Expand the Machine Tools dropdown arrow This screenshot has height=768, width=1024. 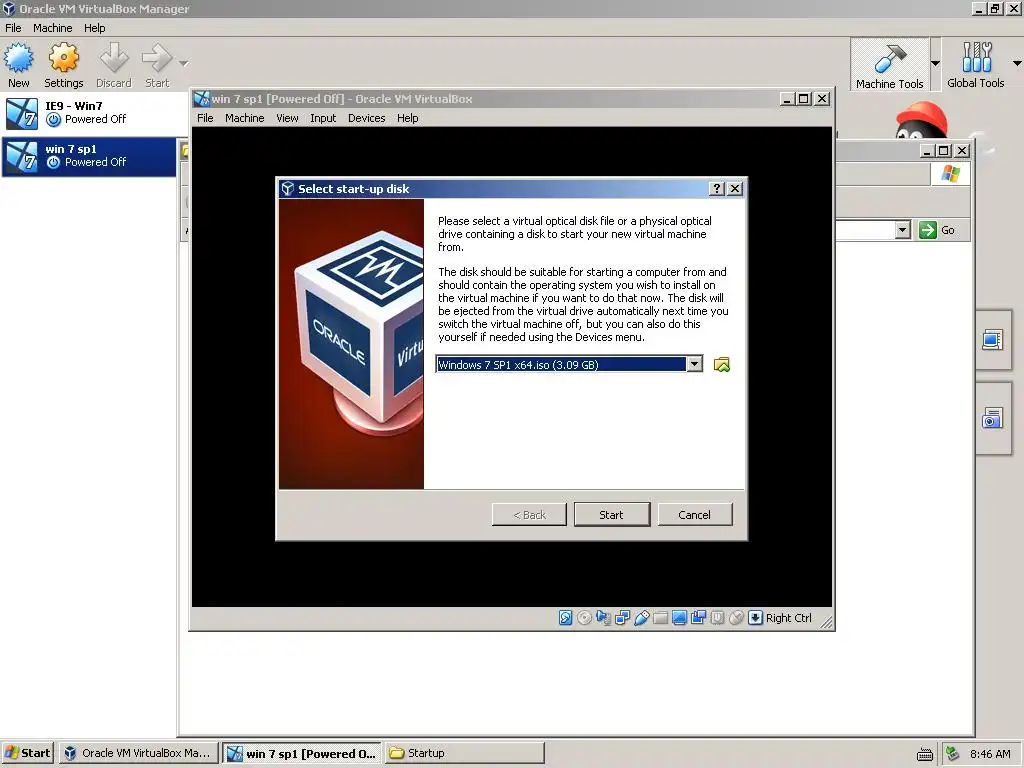point(935,63)
